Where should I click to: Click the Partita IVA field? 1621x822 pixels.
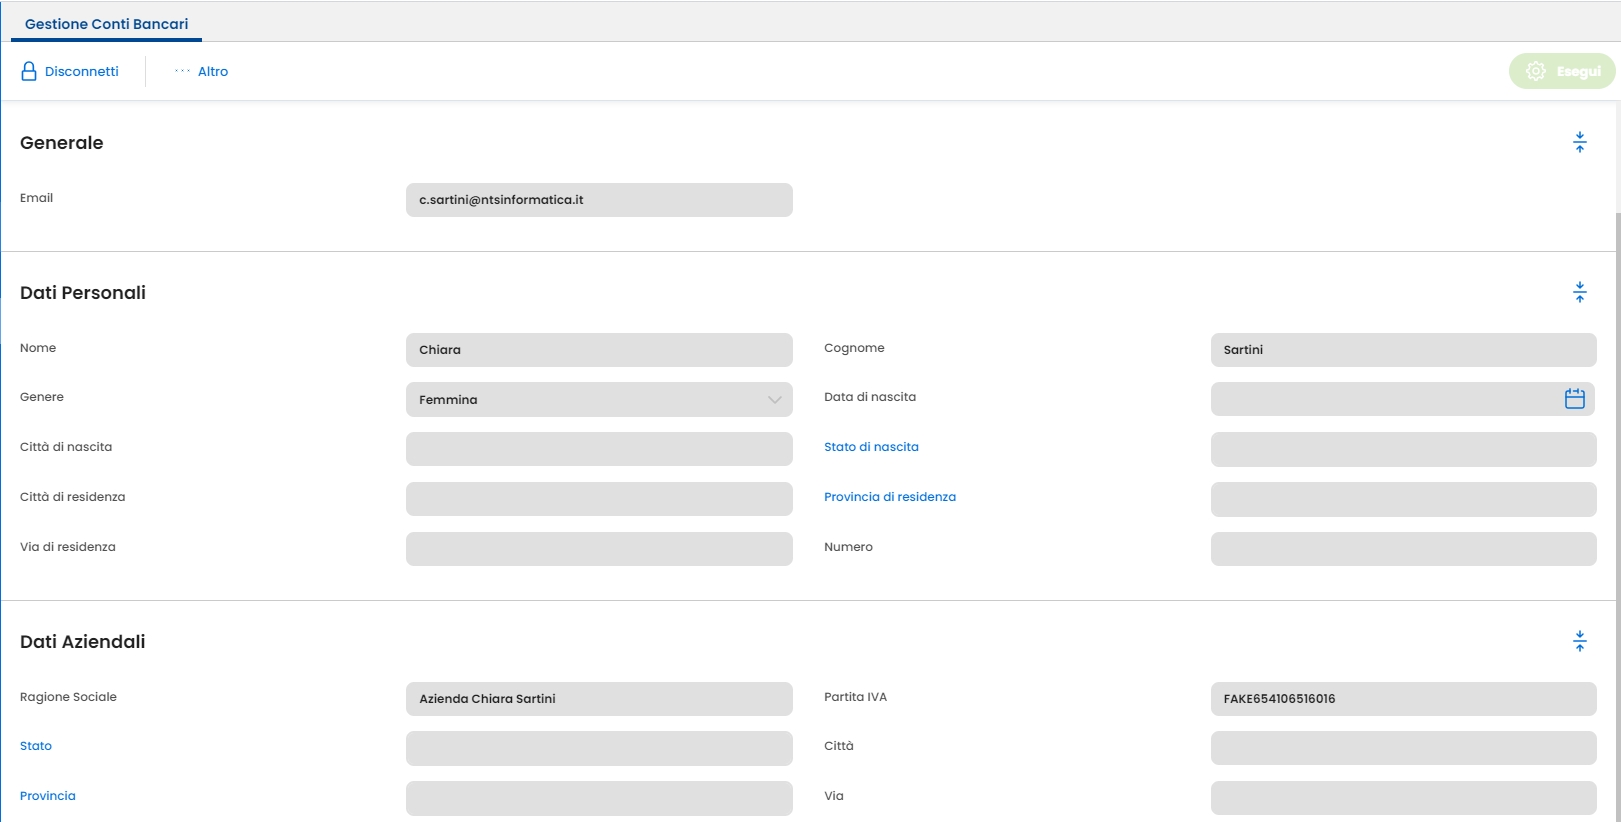click(x=1402, y=699)
